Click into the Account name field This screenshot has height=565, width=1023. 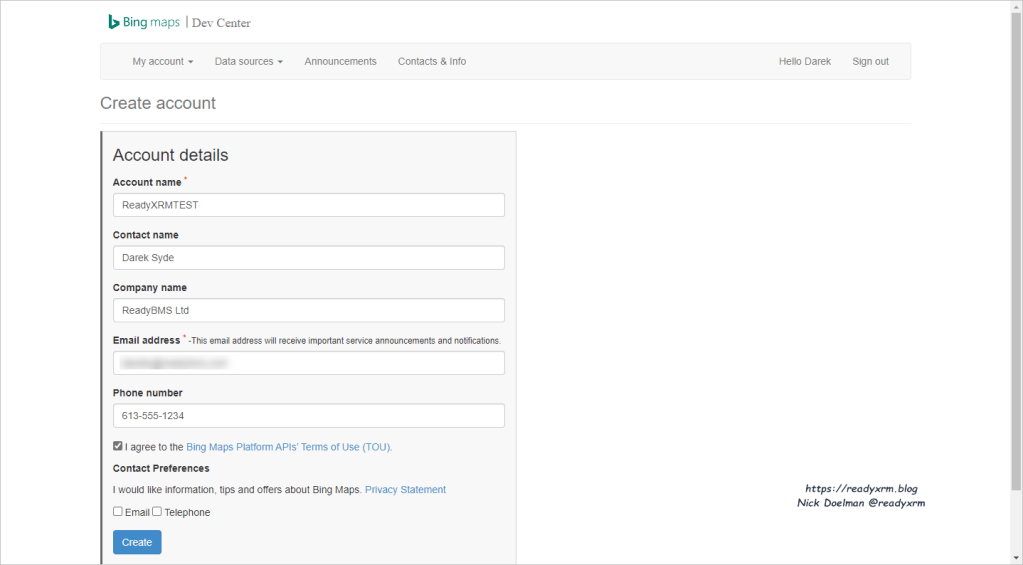(308, 205)
